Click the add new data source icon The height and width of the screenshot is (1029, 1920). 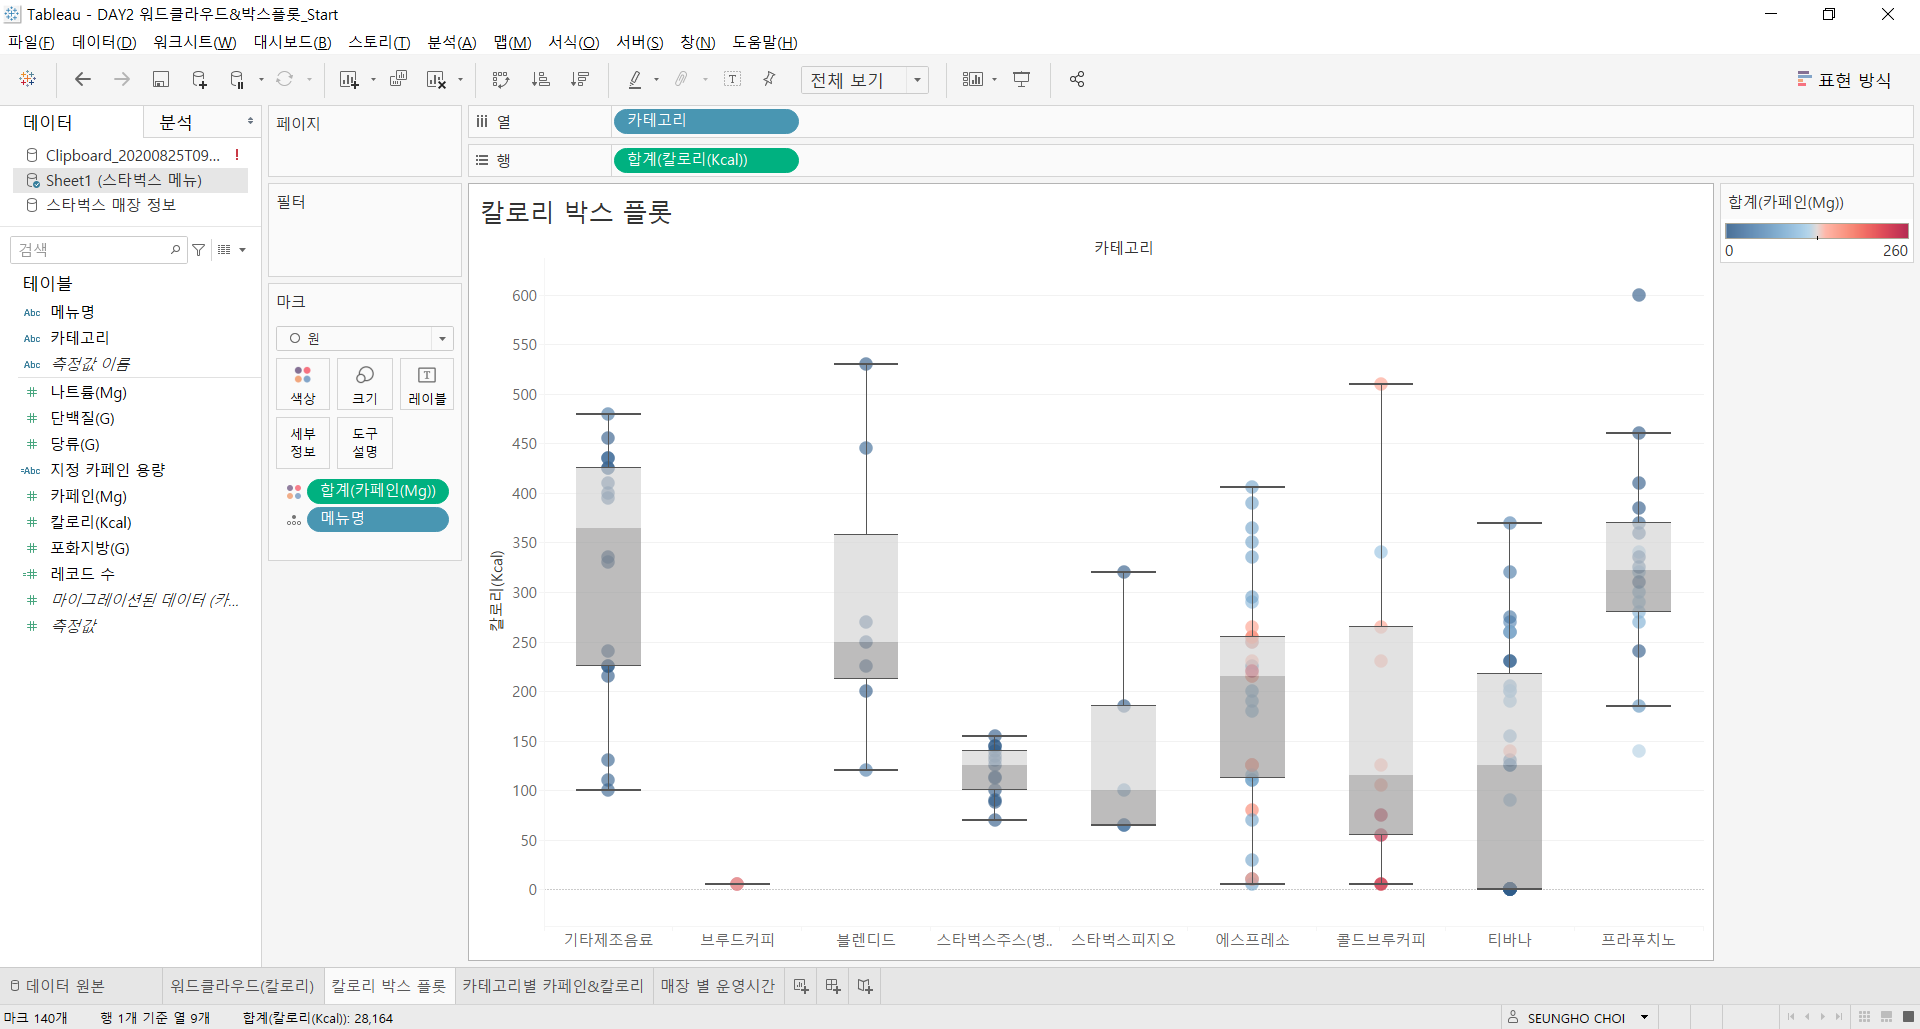(x=199, y=79)
